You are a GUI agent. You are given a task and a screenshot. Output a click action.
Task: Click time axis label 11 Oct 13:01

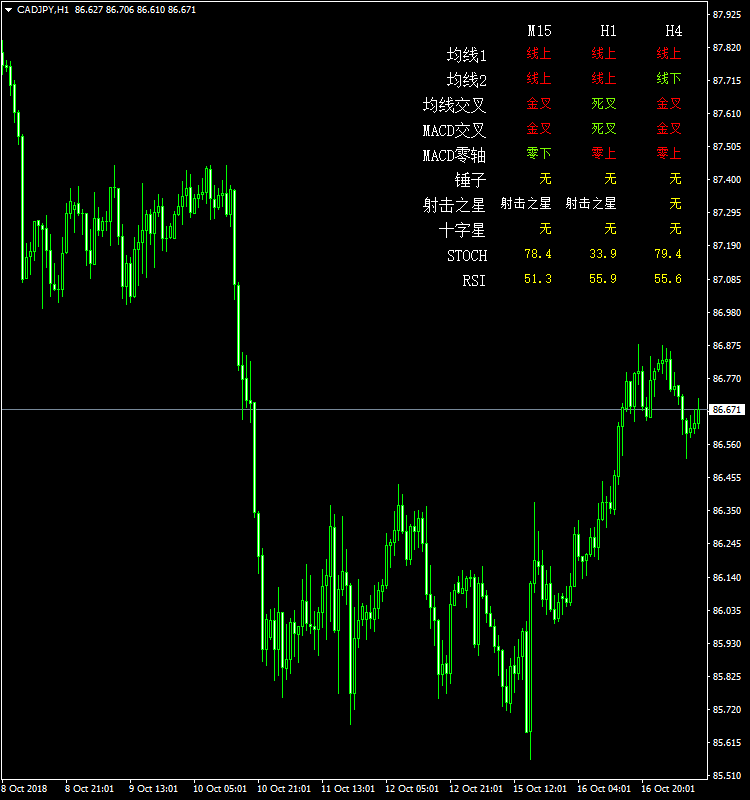[347, 789]
